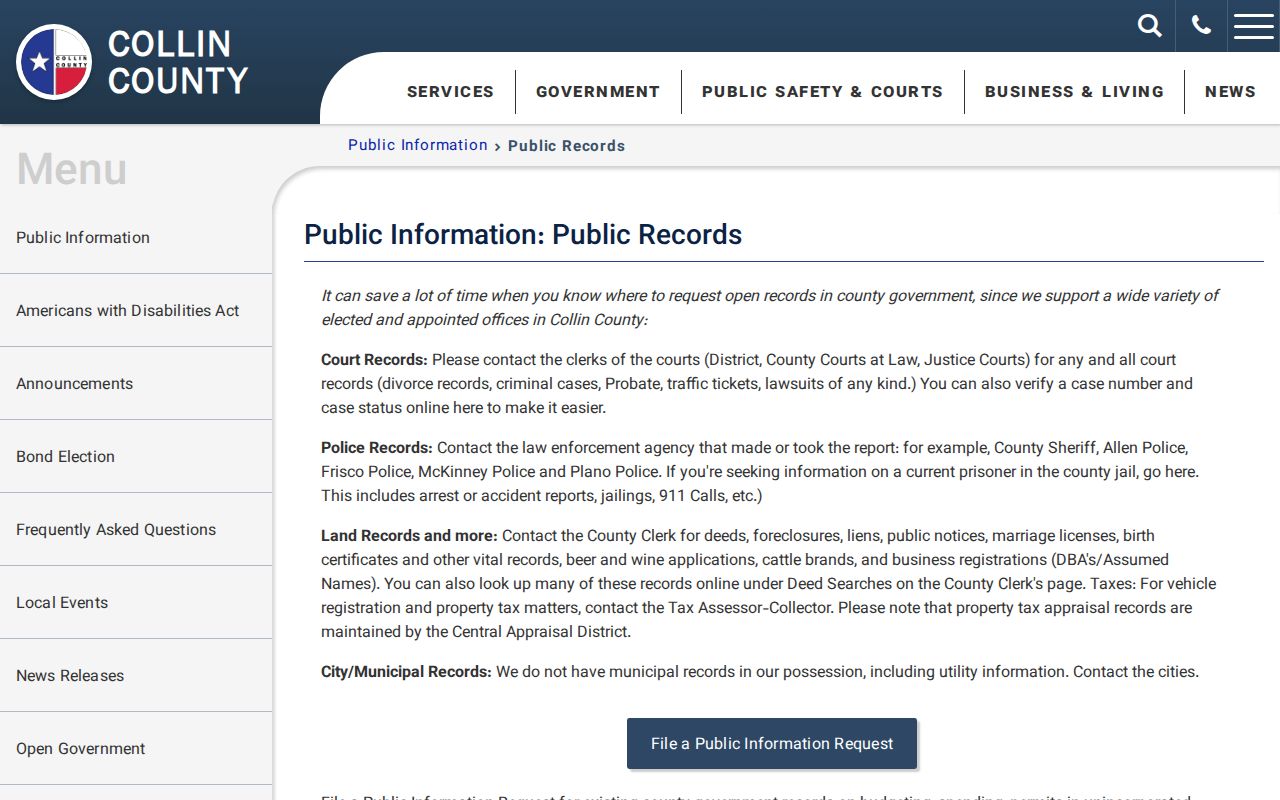This screenshot has height=800, width=1280.
Task: Click the 'Public Records' breadcrumb text
Action: pos(566,146)
